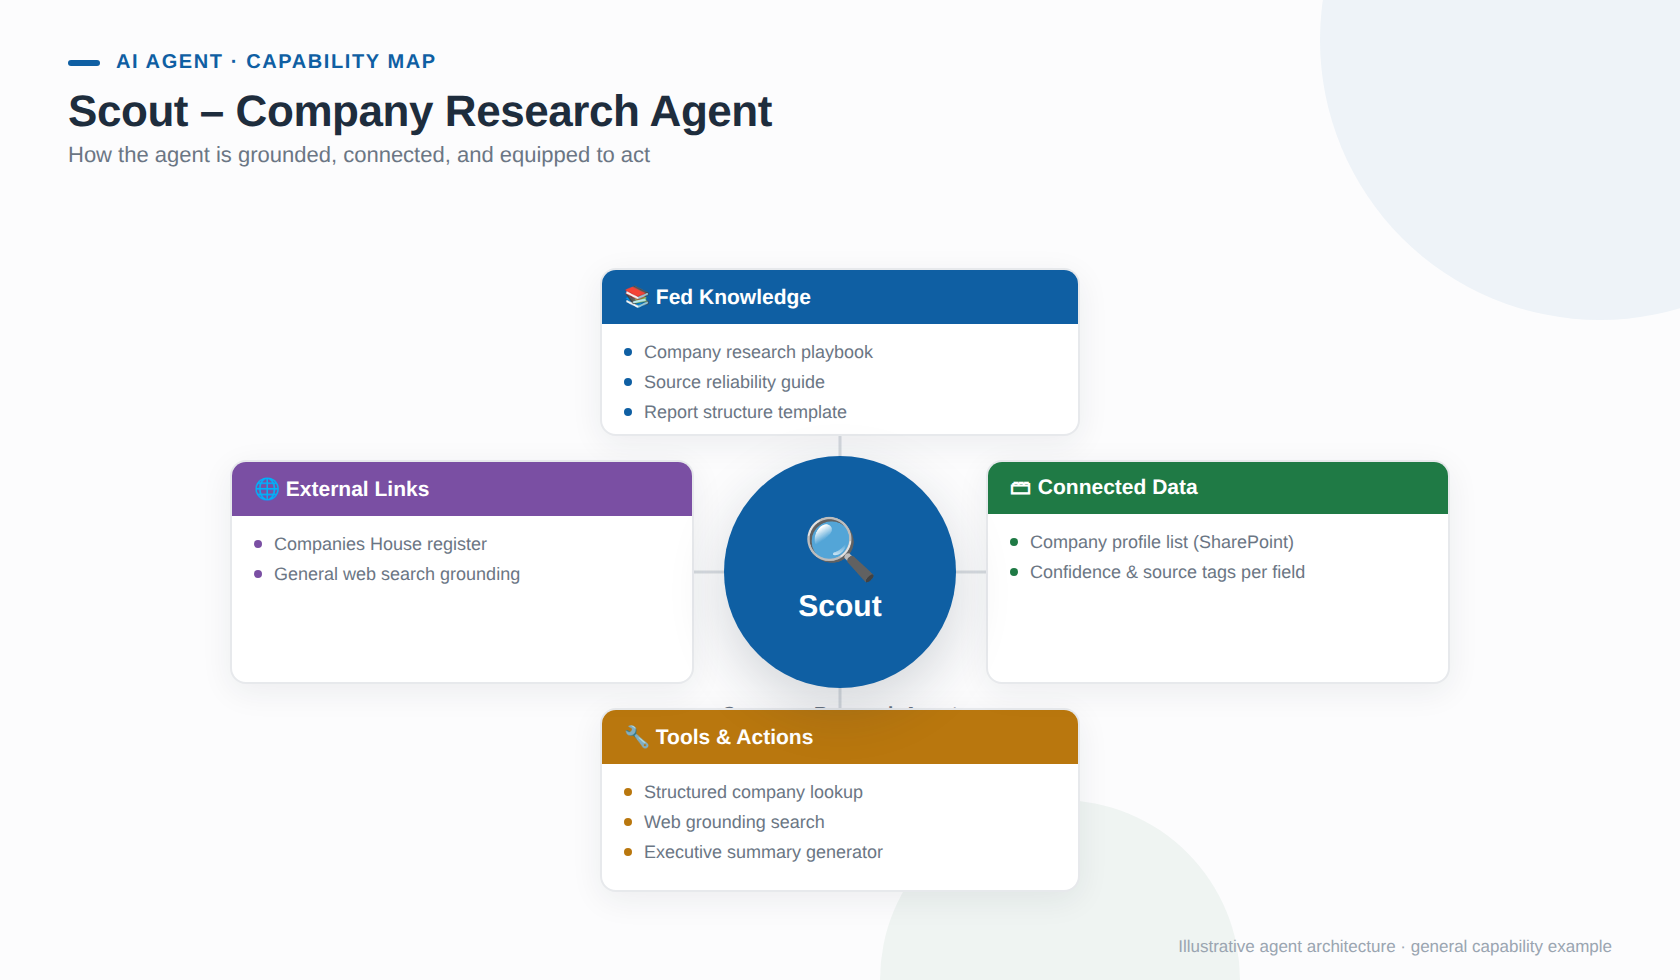Viewport: 1680px width, 980px height.
Task: Select the Tools & Actions header title
Action: point(734,737)
